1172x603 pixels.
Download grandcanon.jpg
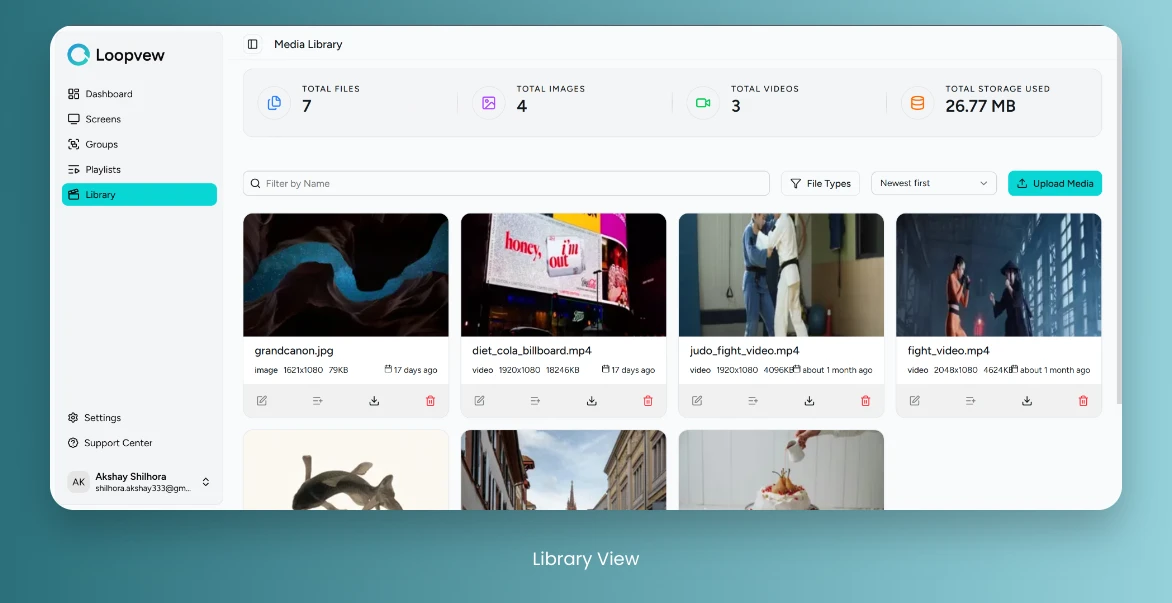tap(374, 401)
